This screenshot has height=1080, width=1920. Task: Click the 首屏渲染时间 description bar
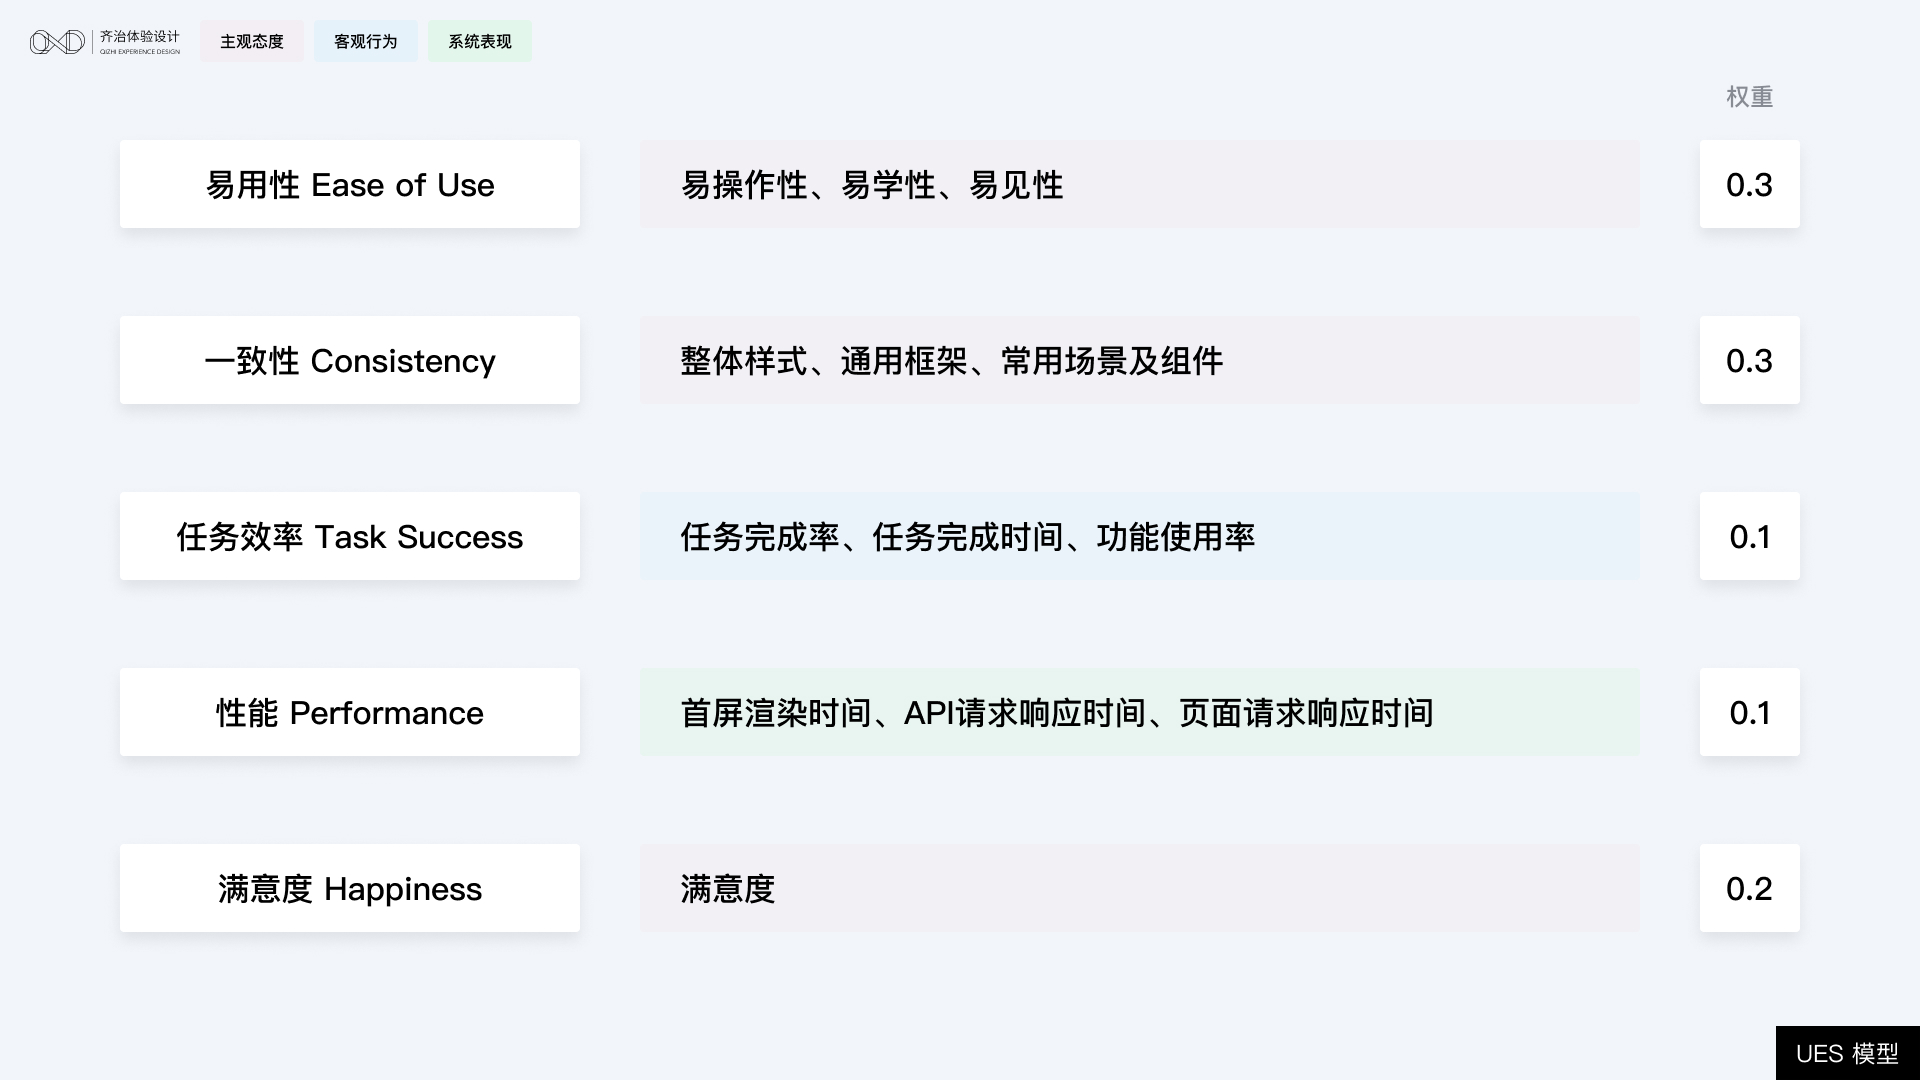tap(1140, 713)
